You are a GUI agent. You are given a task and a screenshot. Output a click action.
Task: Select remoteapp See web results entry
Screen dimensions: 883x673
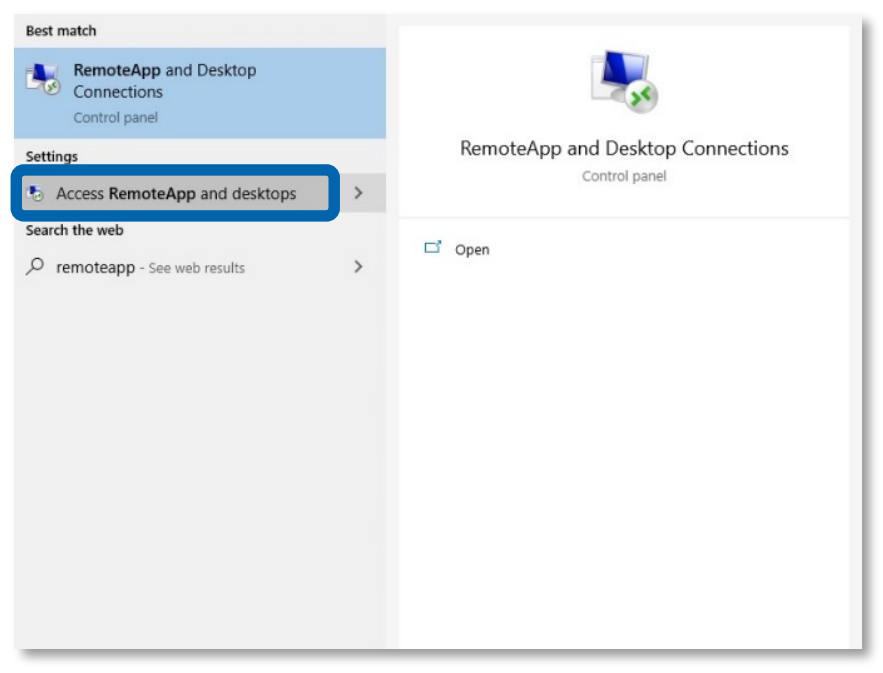click(200, 267)
